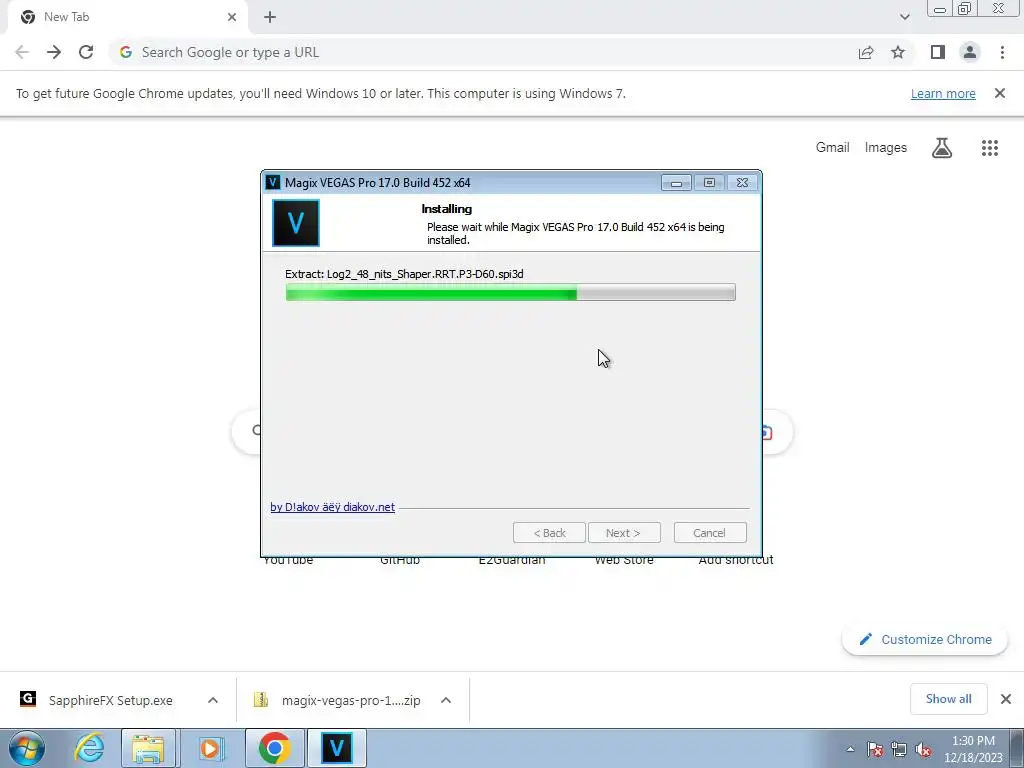Launch Internet Explorer from taskbar
This screenshot has height=768, width=1024.
coord(89,748)
